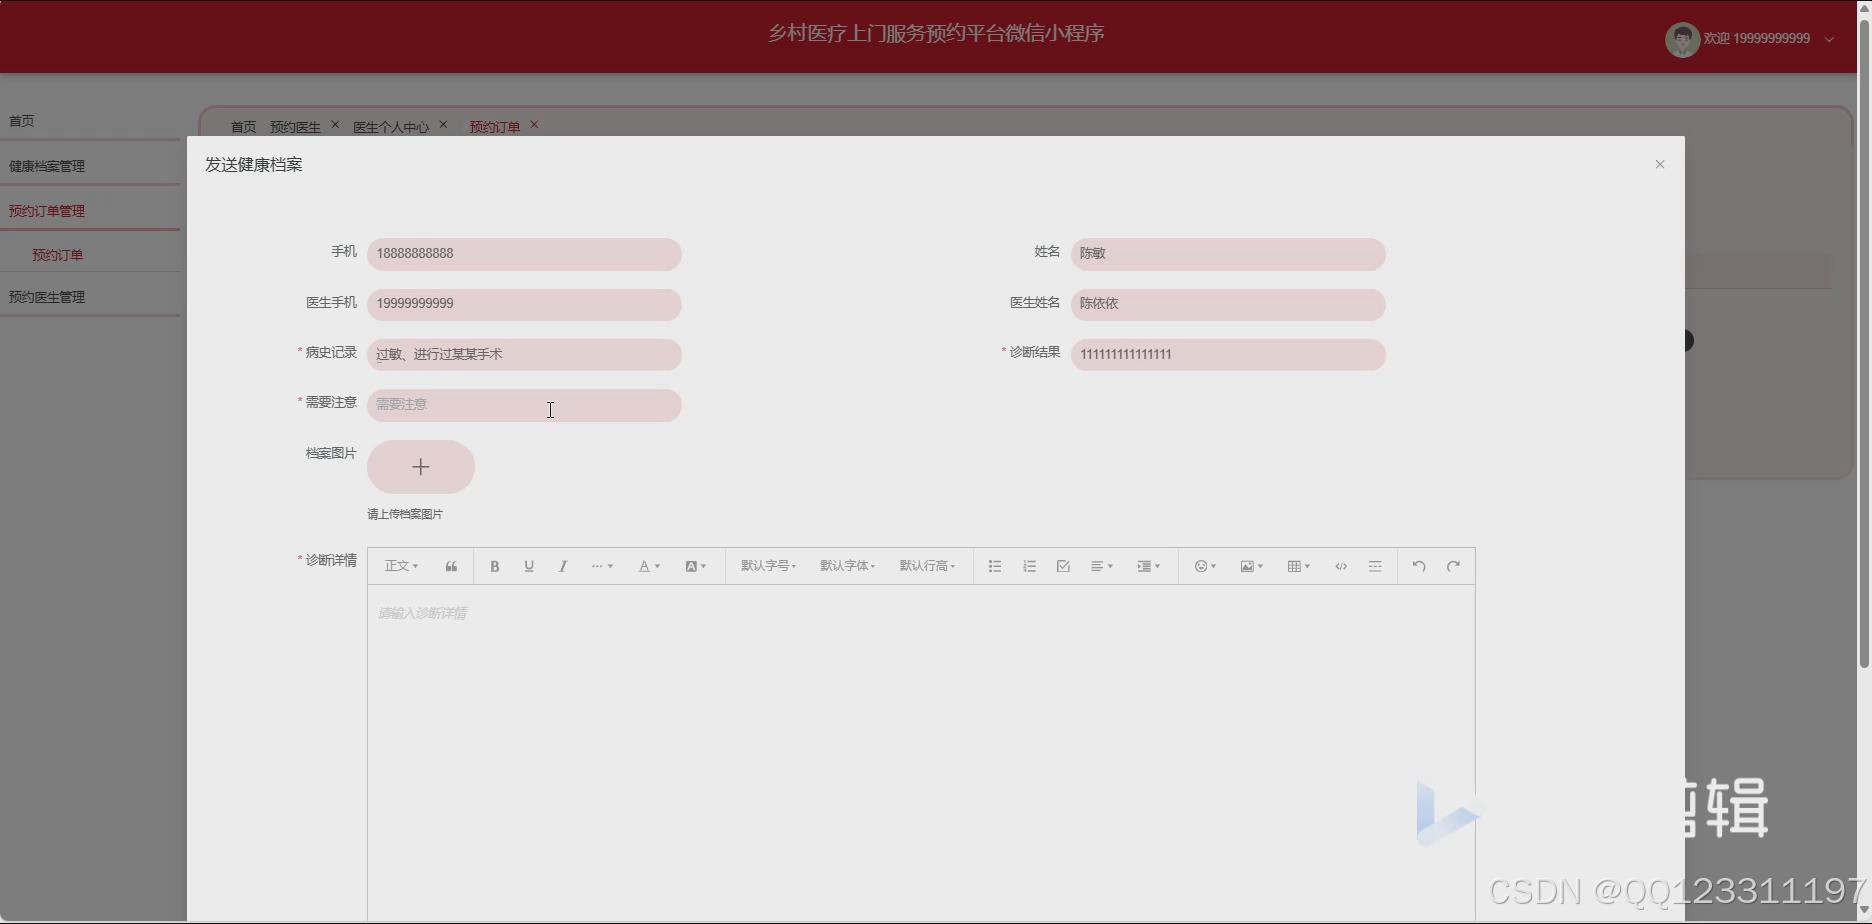Open the font color picker
1872x924 pixels.
[649, 566]
